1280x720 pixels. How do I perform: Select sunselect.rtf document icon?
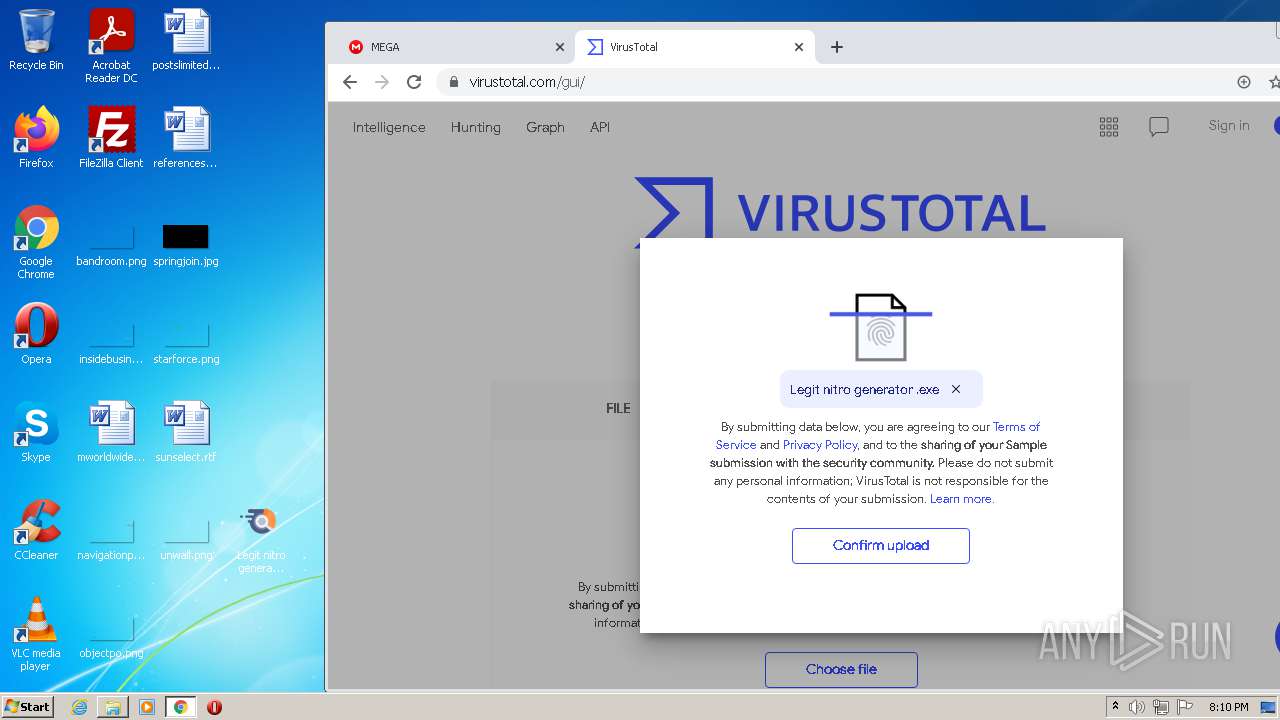186,432
